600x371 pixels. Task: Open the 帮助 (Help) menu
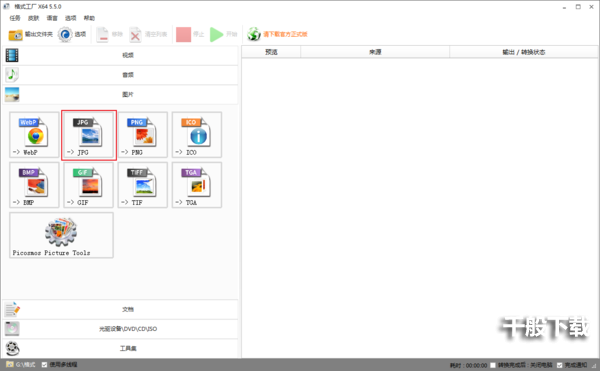89,18
